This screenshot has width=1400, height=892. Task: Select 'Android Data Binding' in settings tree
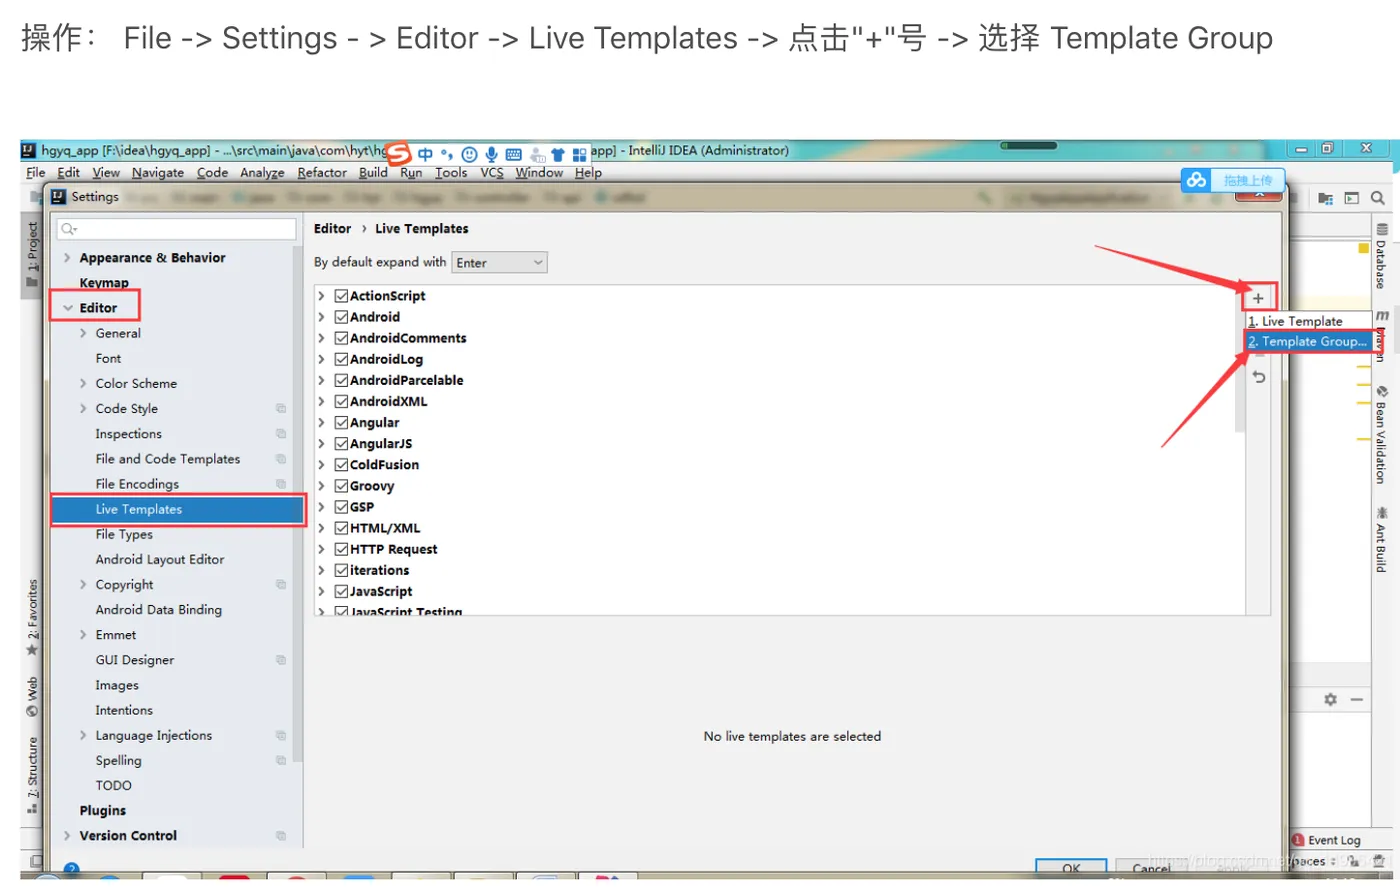[x=159, y=610]
